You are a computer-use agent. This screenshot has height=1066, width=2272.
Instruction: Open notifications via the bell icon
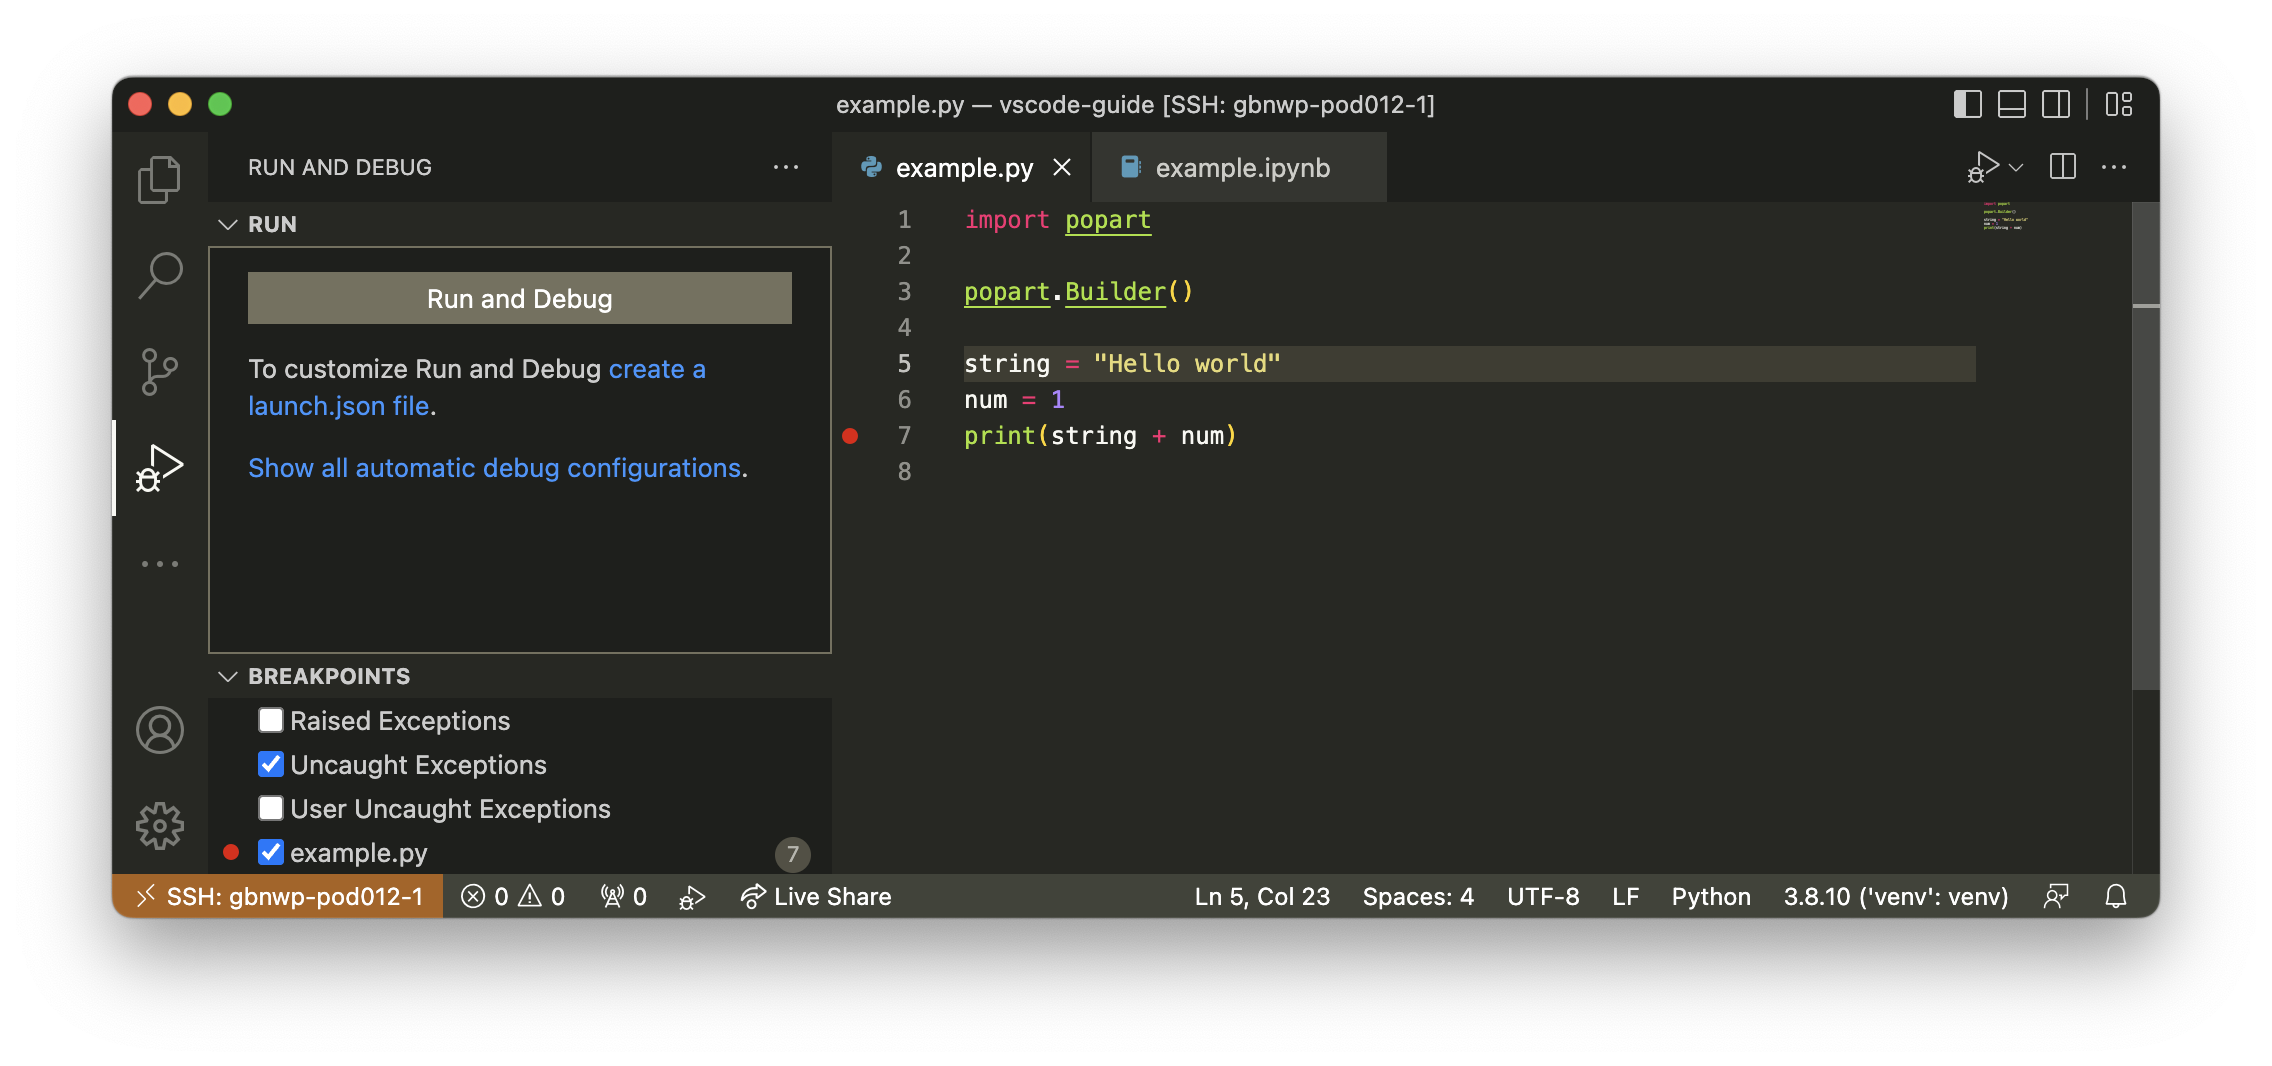(2117, 896)
